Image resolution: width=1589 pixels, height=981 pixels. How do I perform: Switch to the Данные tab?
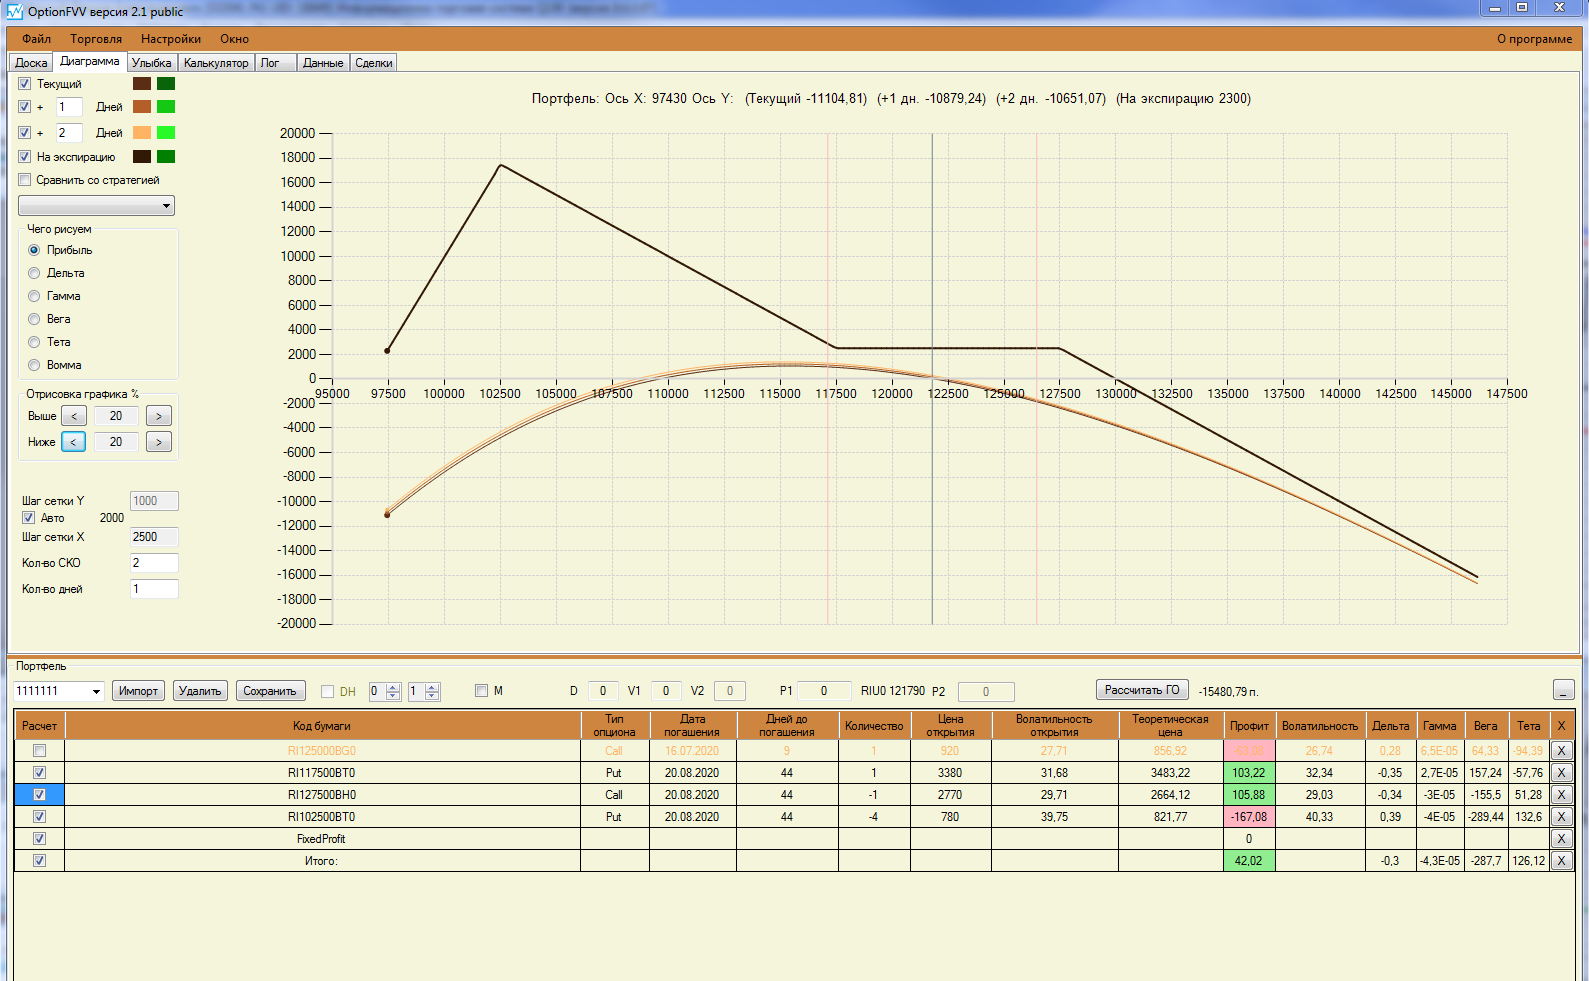pyautogui.click(x=323, y=63)
